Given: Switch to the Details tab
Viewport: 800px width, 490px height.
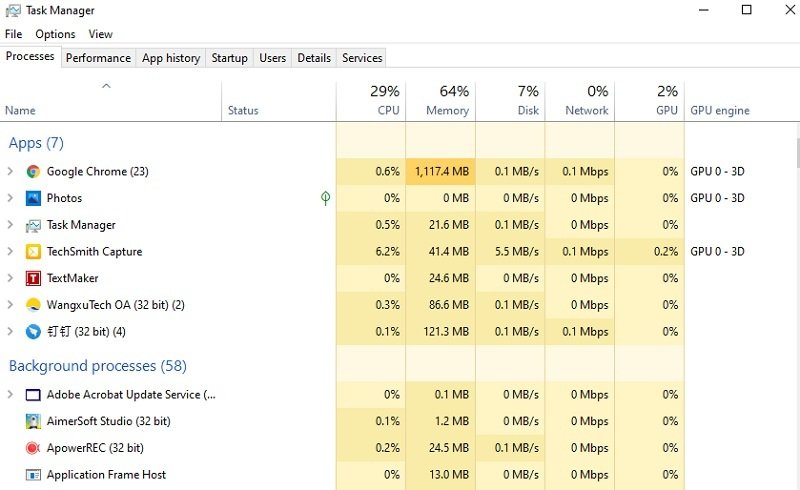Looking at the screenshot, I should [314, 58].
